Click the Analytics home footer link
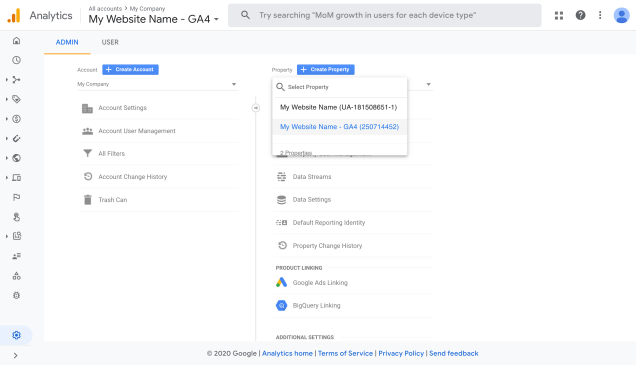The image size is (636, 365). (x=287, y=354)
